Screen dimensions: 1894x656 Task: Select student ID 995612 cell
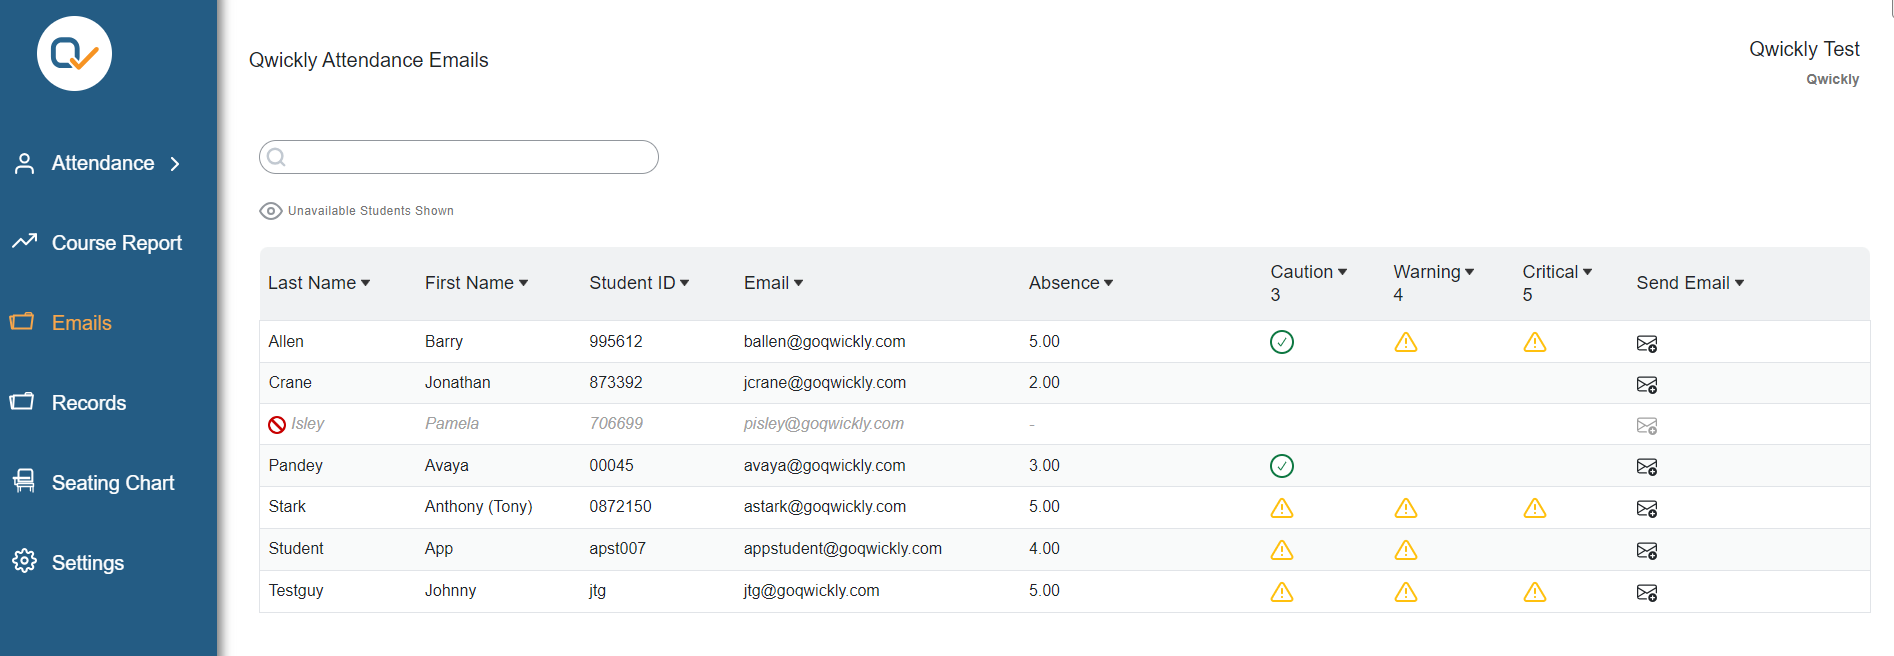point(616,342)
